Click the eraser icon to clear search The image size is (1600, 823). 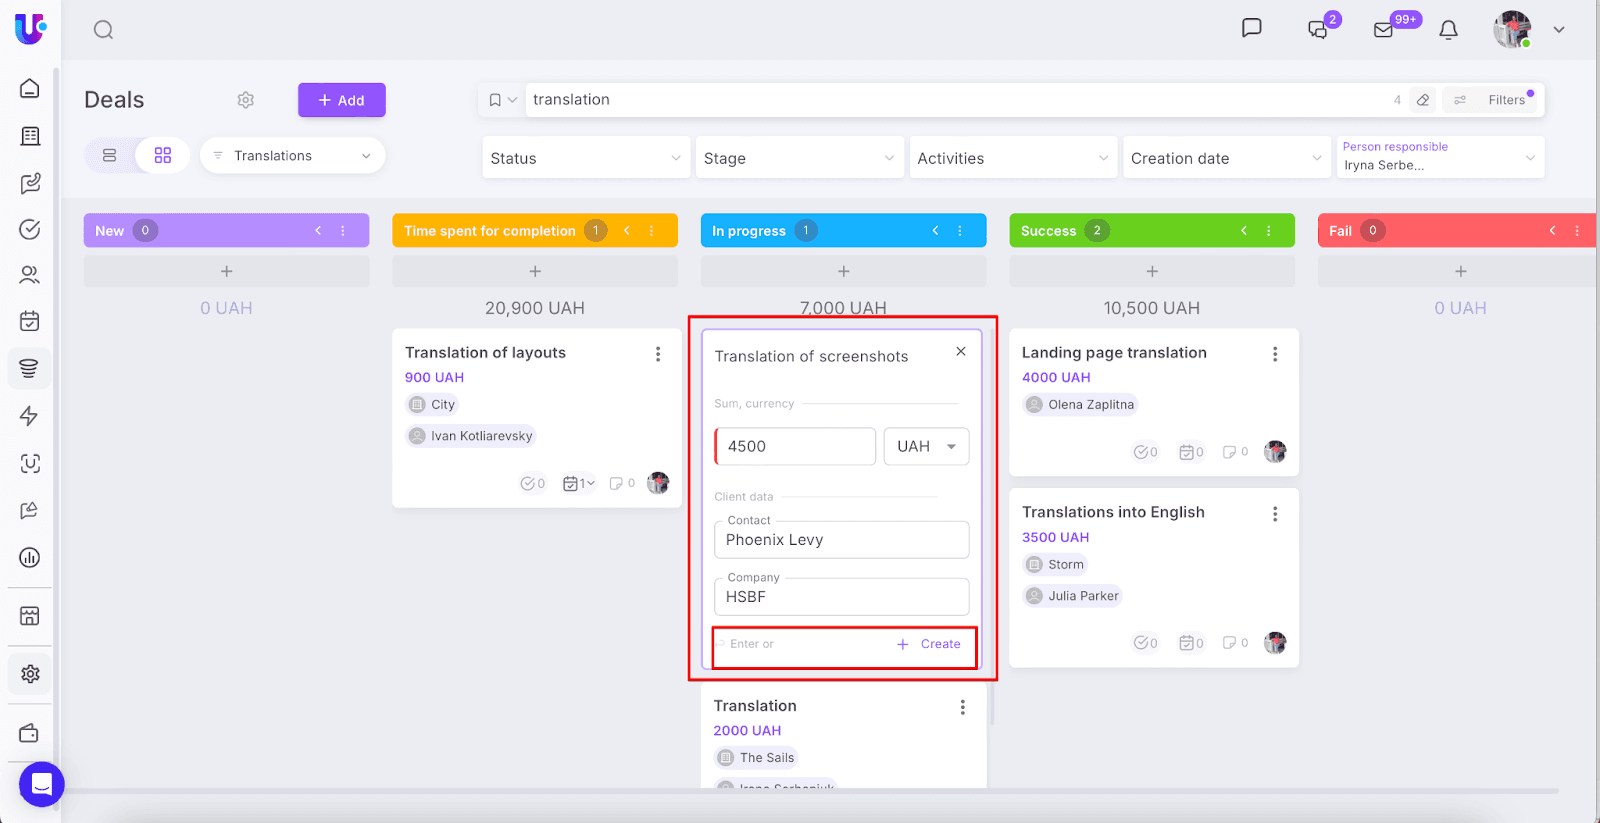tap(1423, 100)
